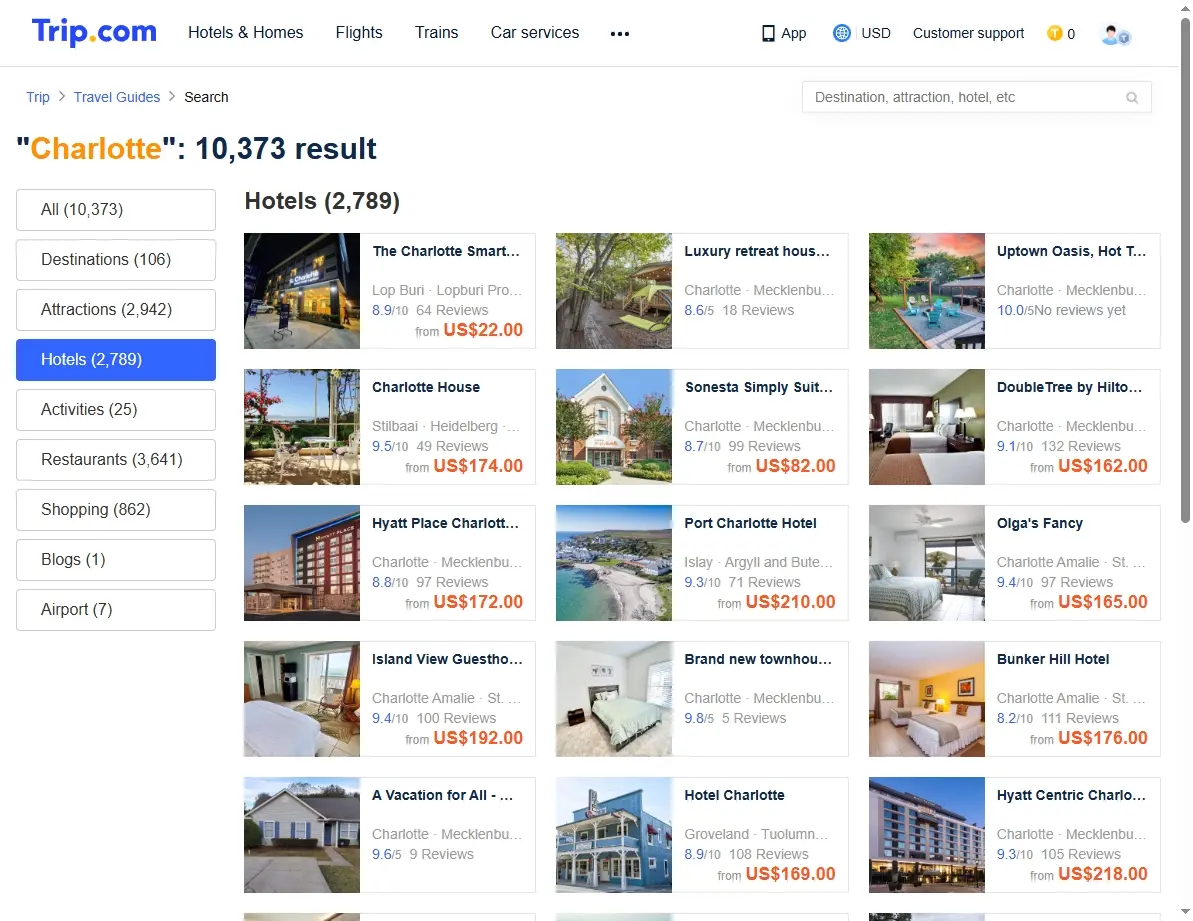
Task: Click the US$210.00 price
Action: pos(791,602)
